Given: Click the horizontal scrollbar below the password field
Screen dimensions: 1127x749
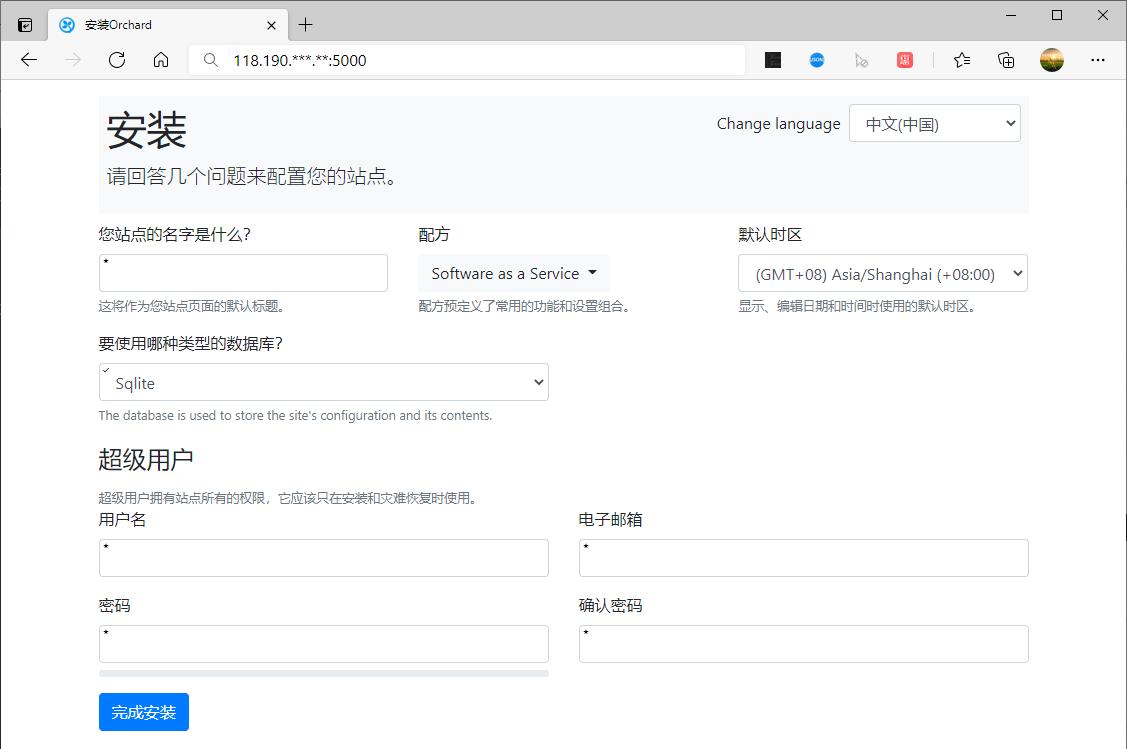Looking at the screenshot, I should (x=323, y=672).
